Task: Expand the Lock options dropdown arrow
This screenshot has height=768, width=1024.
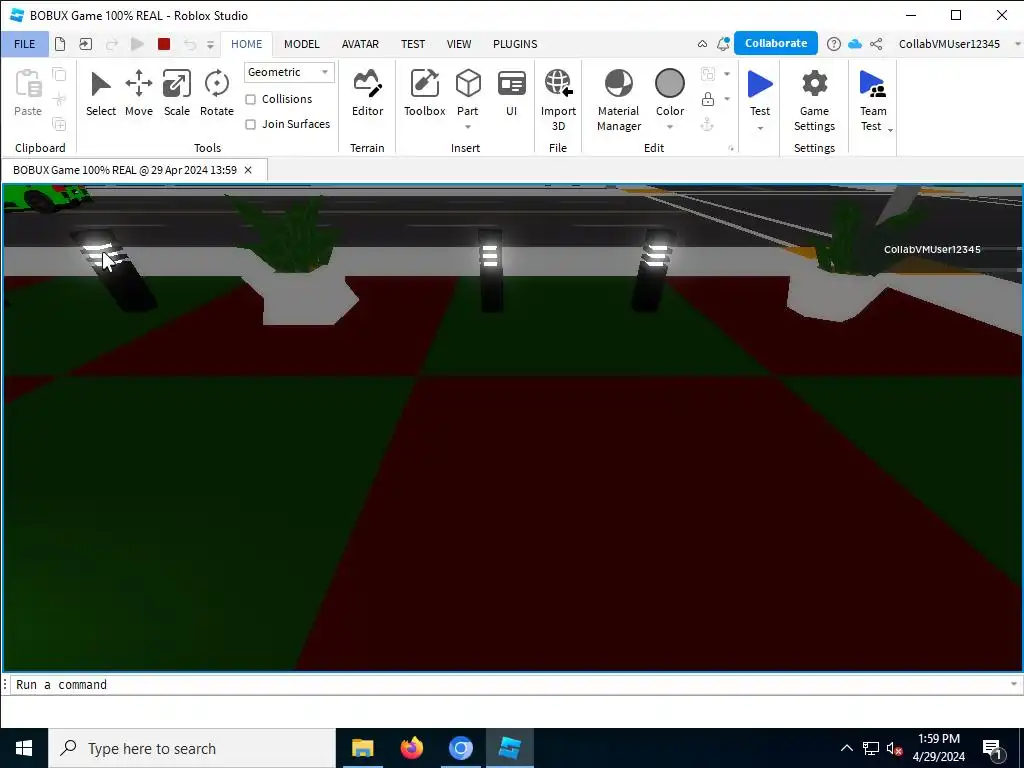Action: coord(727,99)
